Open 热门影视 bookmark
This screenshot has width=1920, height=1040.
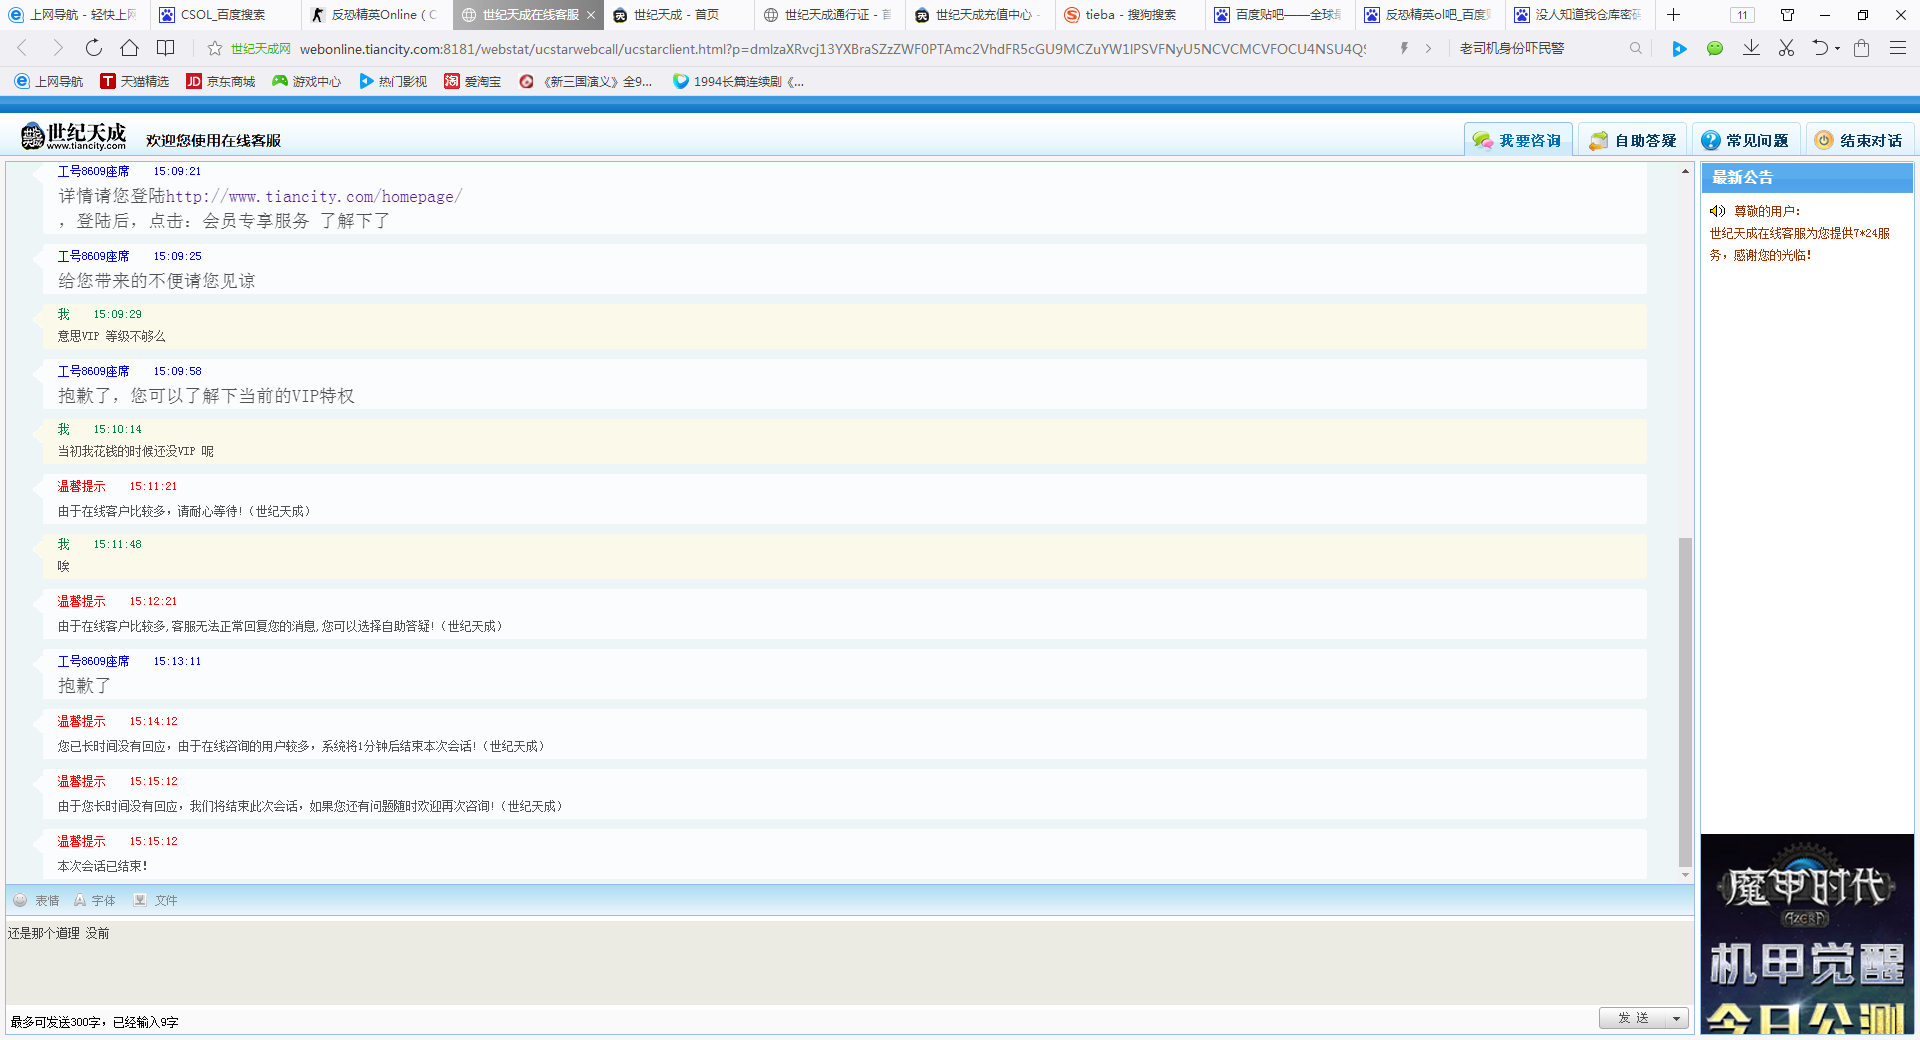click(x=393, y=81)
